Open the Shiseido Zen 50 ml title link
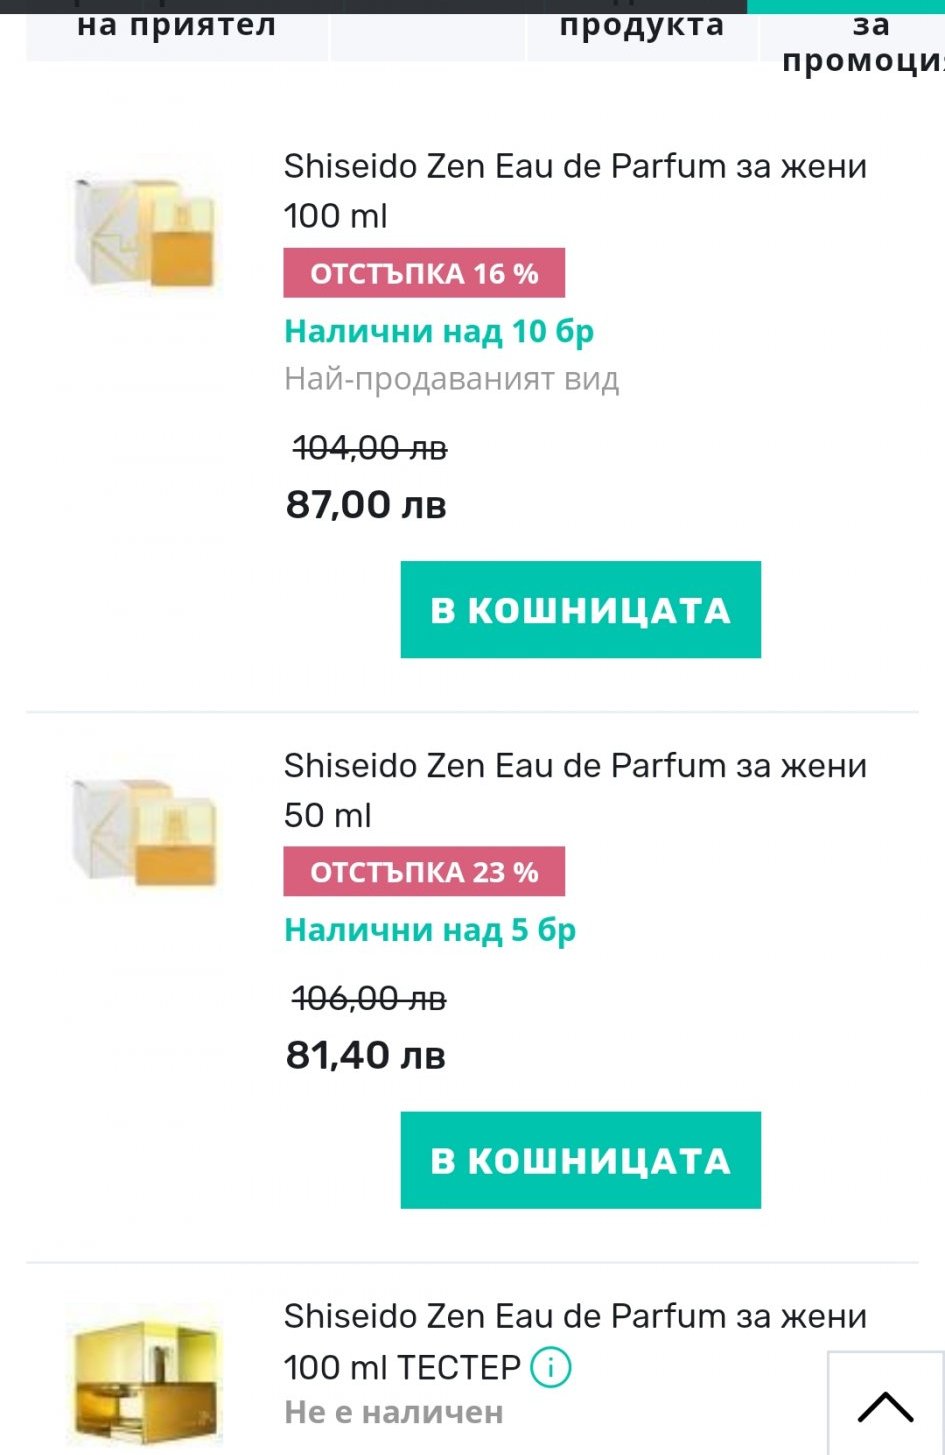945x1455 pixels. coord(575,789)
